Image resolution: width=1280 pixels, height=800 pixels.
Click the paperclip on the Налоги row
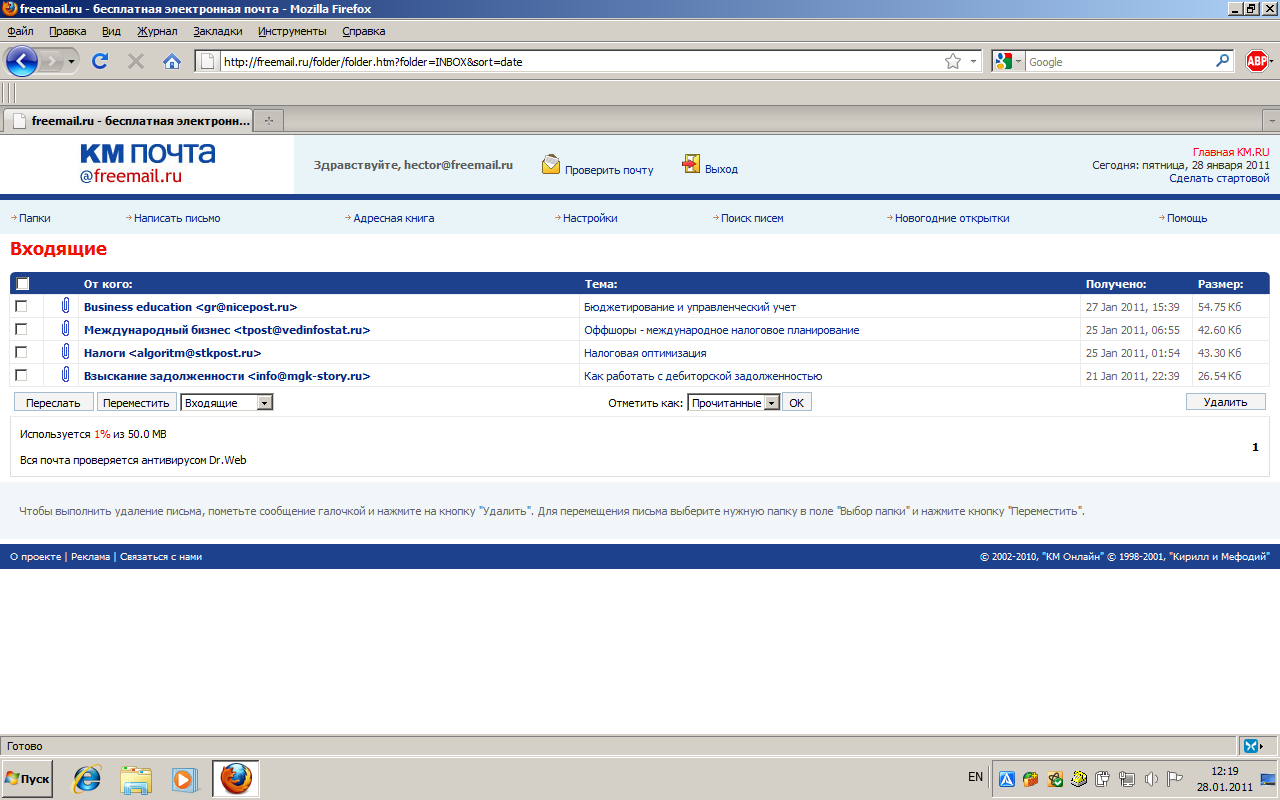(x=65, y=352)
